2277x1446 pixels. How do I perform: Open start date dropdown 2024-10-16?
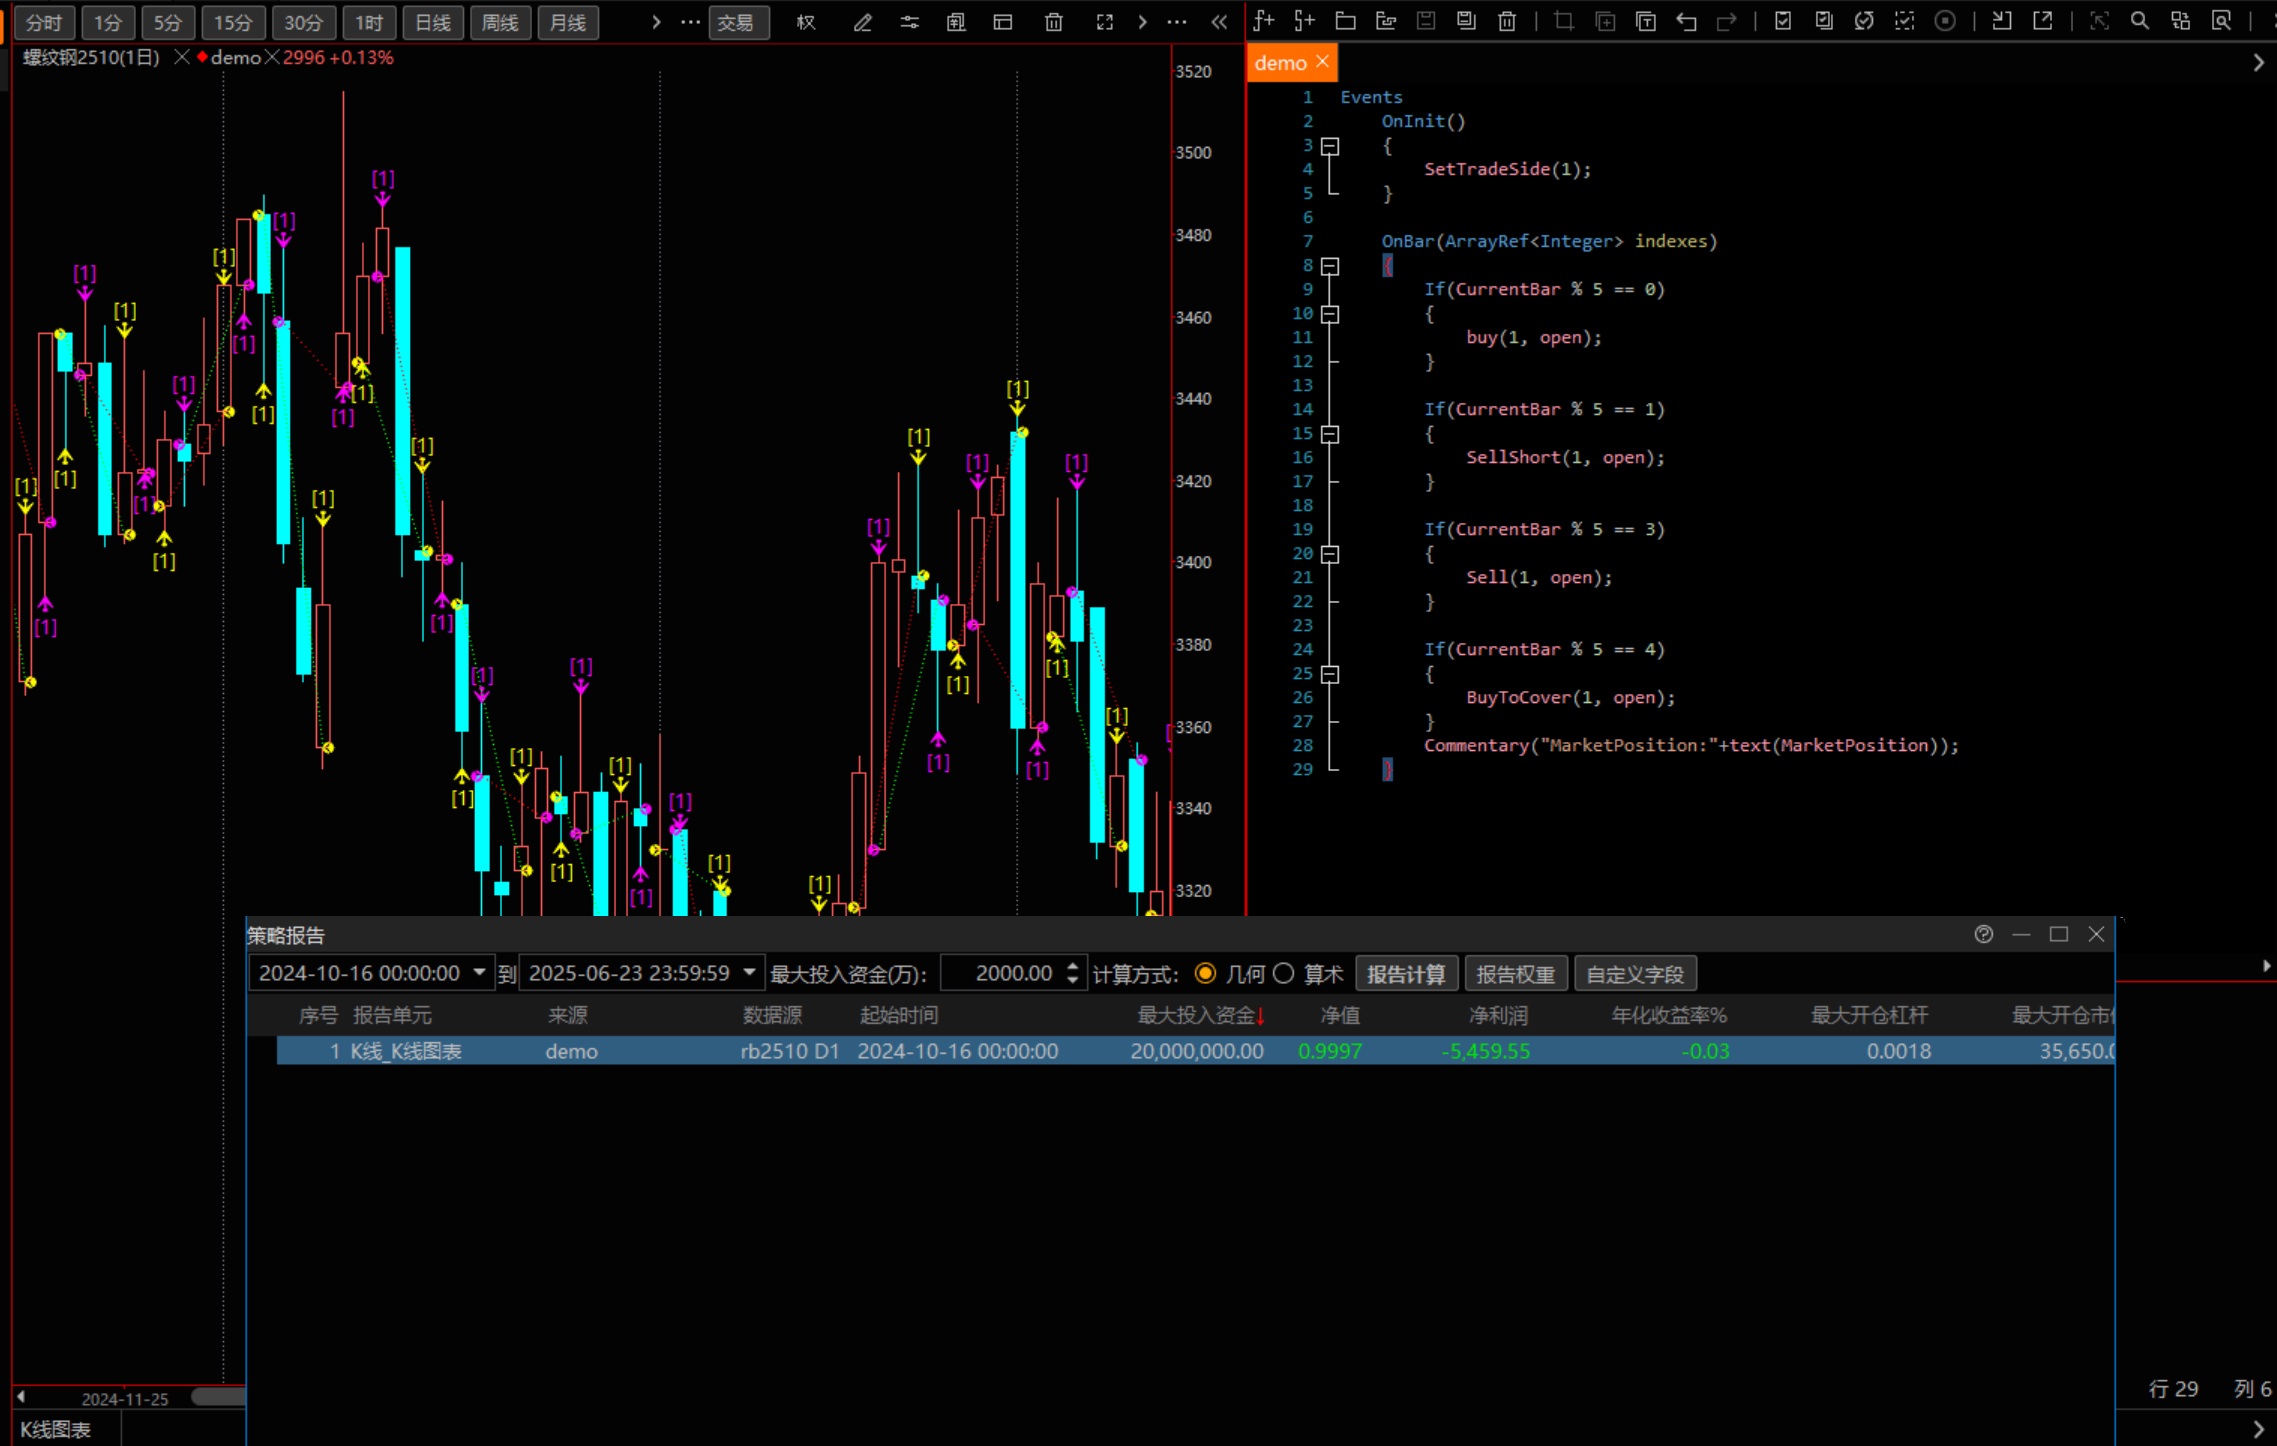[x=479, y=973]
